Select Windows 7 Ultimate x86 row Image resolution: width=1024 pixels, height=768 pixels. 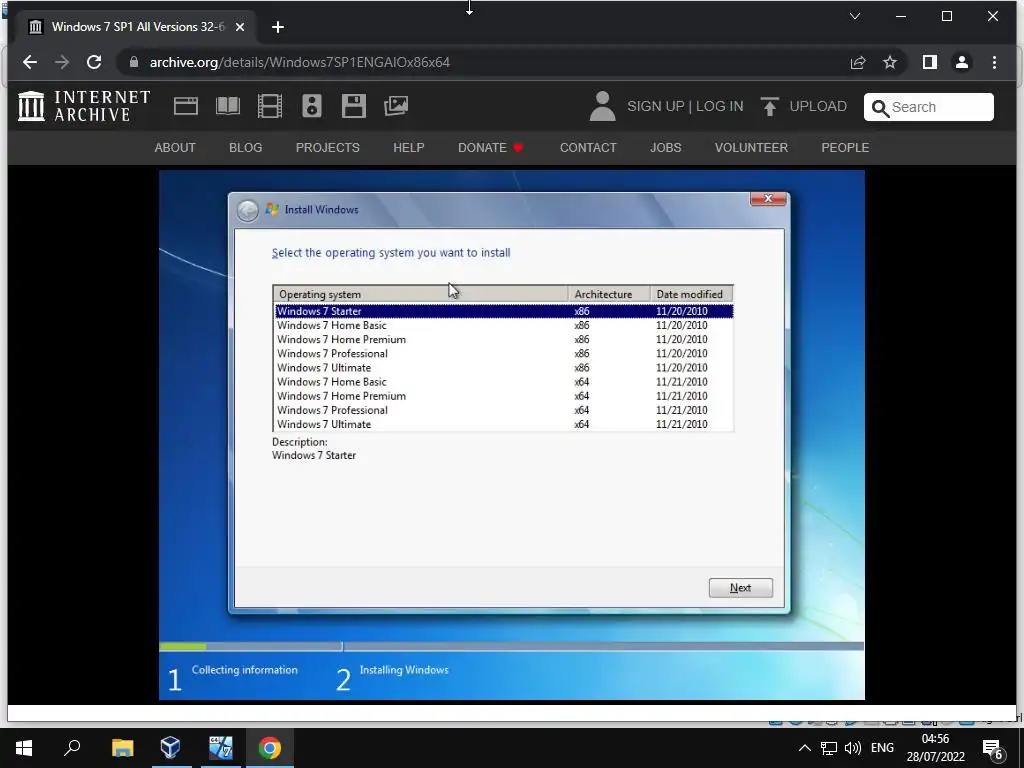[x=504, y=368]
